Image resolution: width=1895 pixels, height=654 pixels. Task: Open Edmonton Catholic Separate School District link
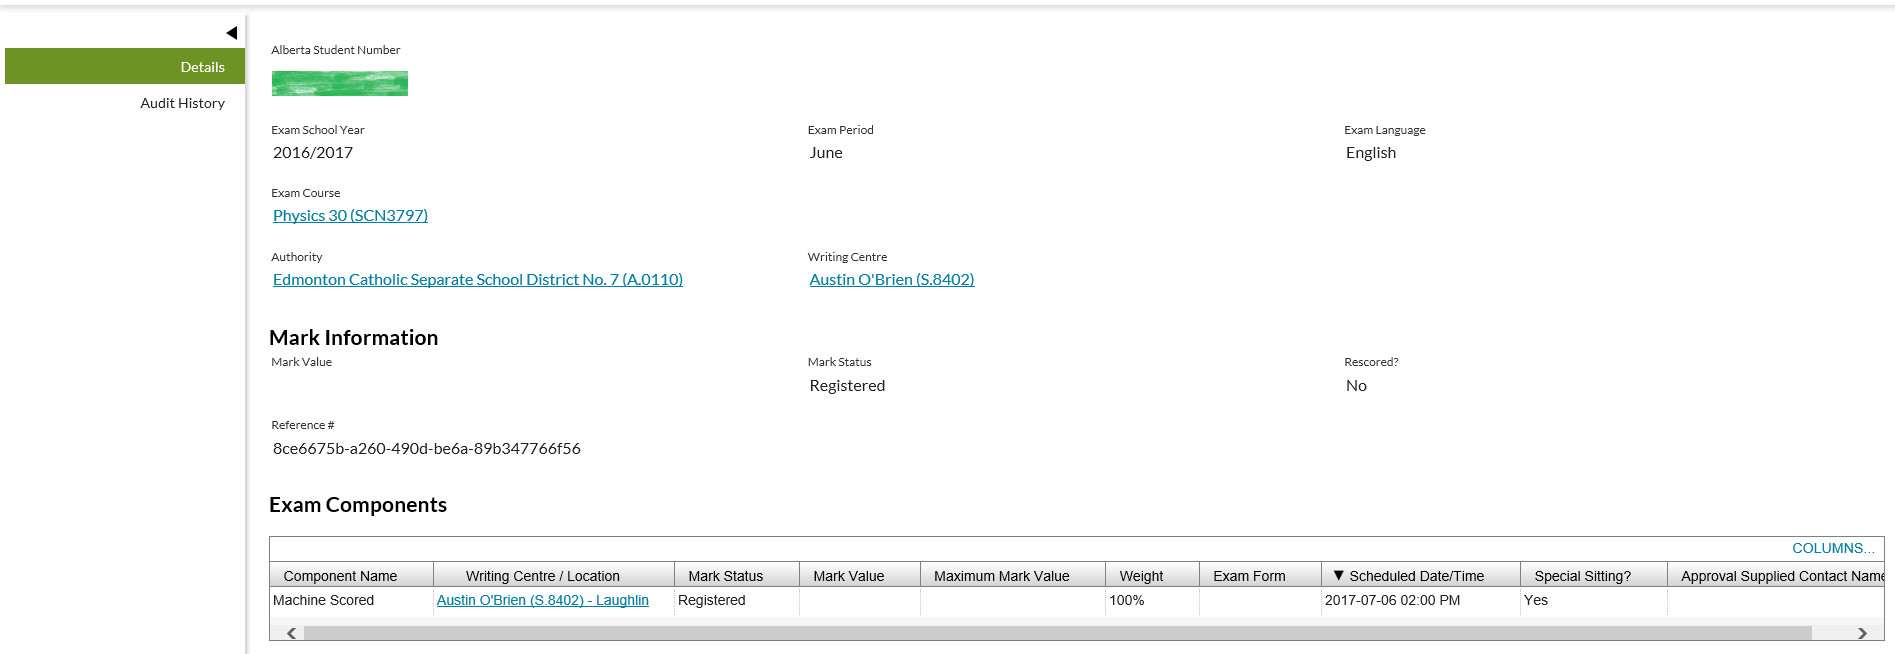tap(477, 280)
